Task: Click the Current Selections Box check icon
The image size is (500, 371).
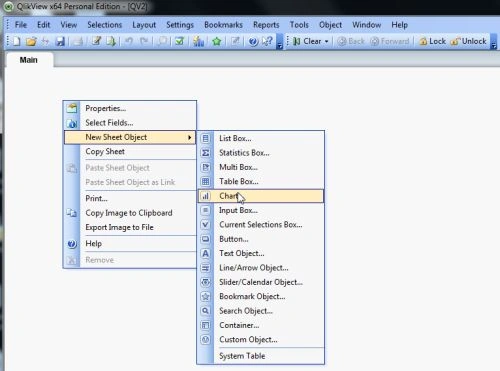Action: tap(206, 225)
